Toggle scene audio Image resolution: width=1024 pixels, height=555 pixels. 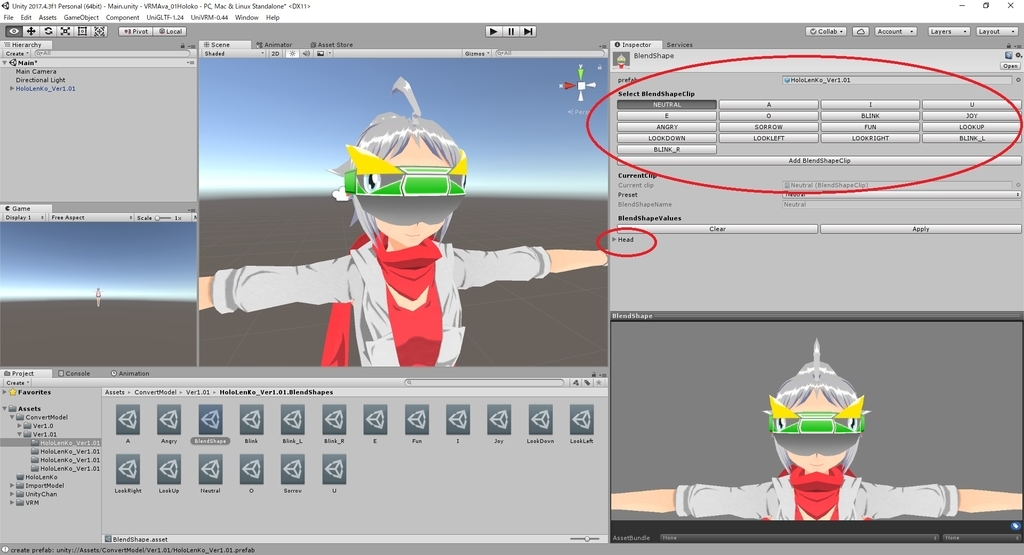306,54
